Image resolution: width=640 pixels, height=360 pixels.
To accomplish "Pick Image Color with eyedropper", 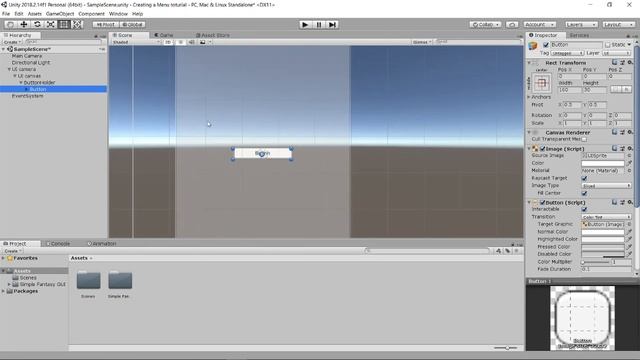I will [x=629, y=163].
